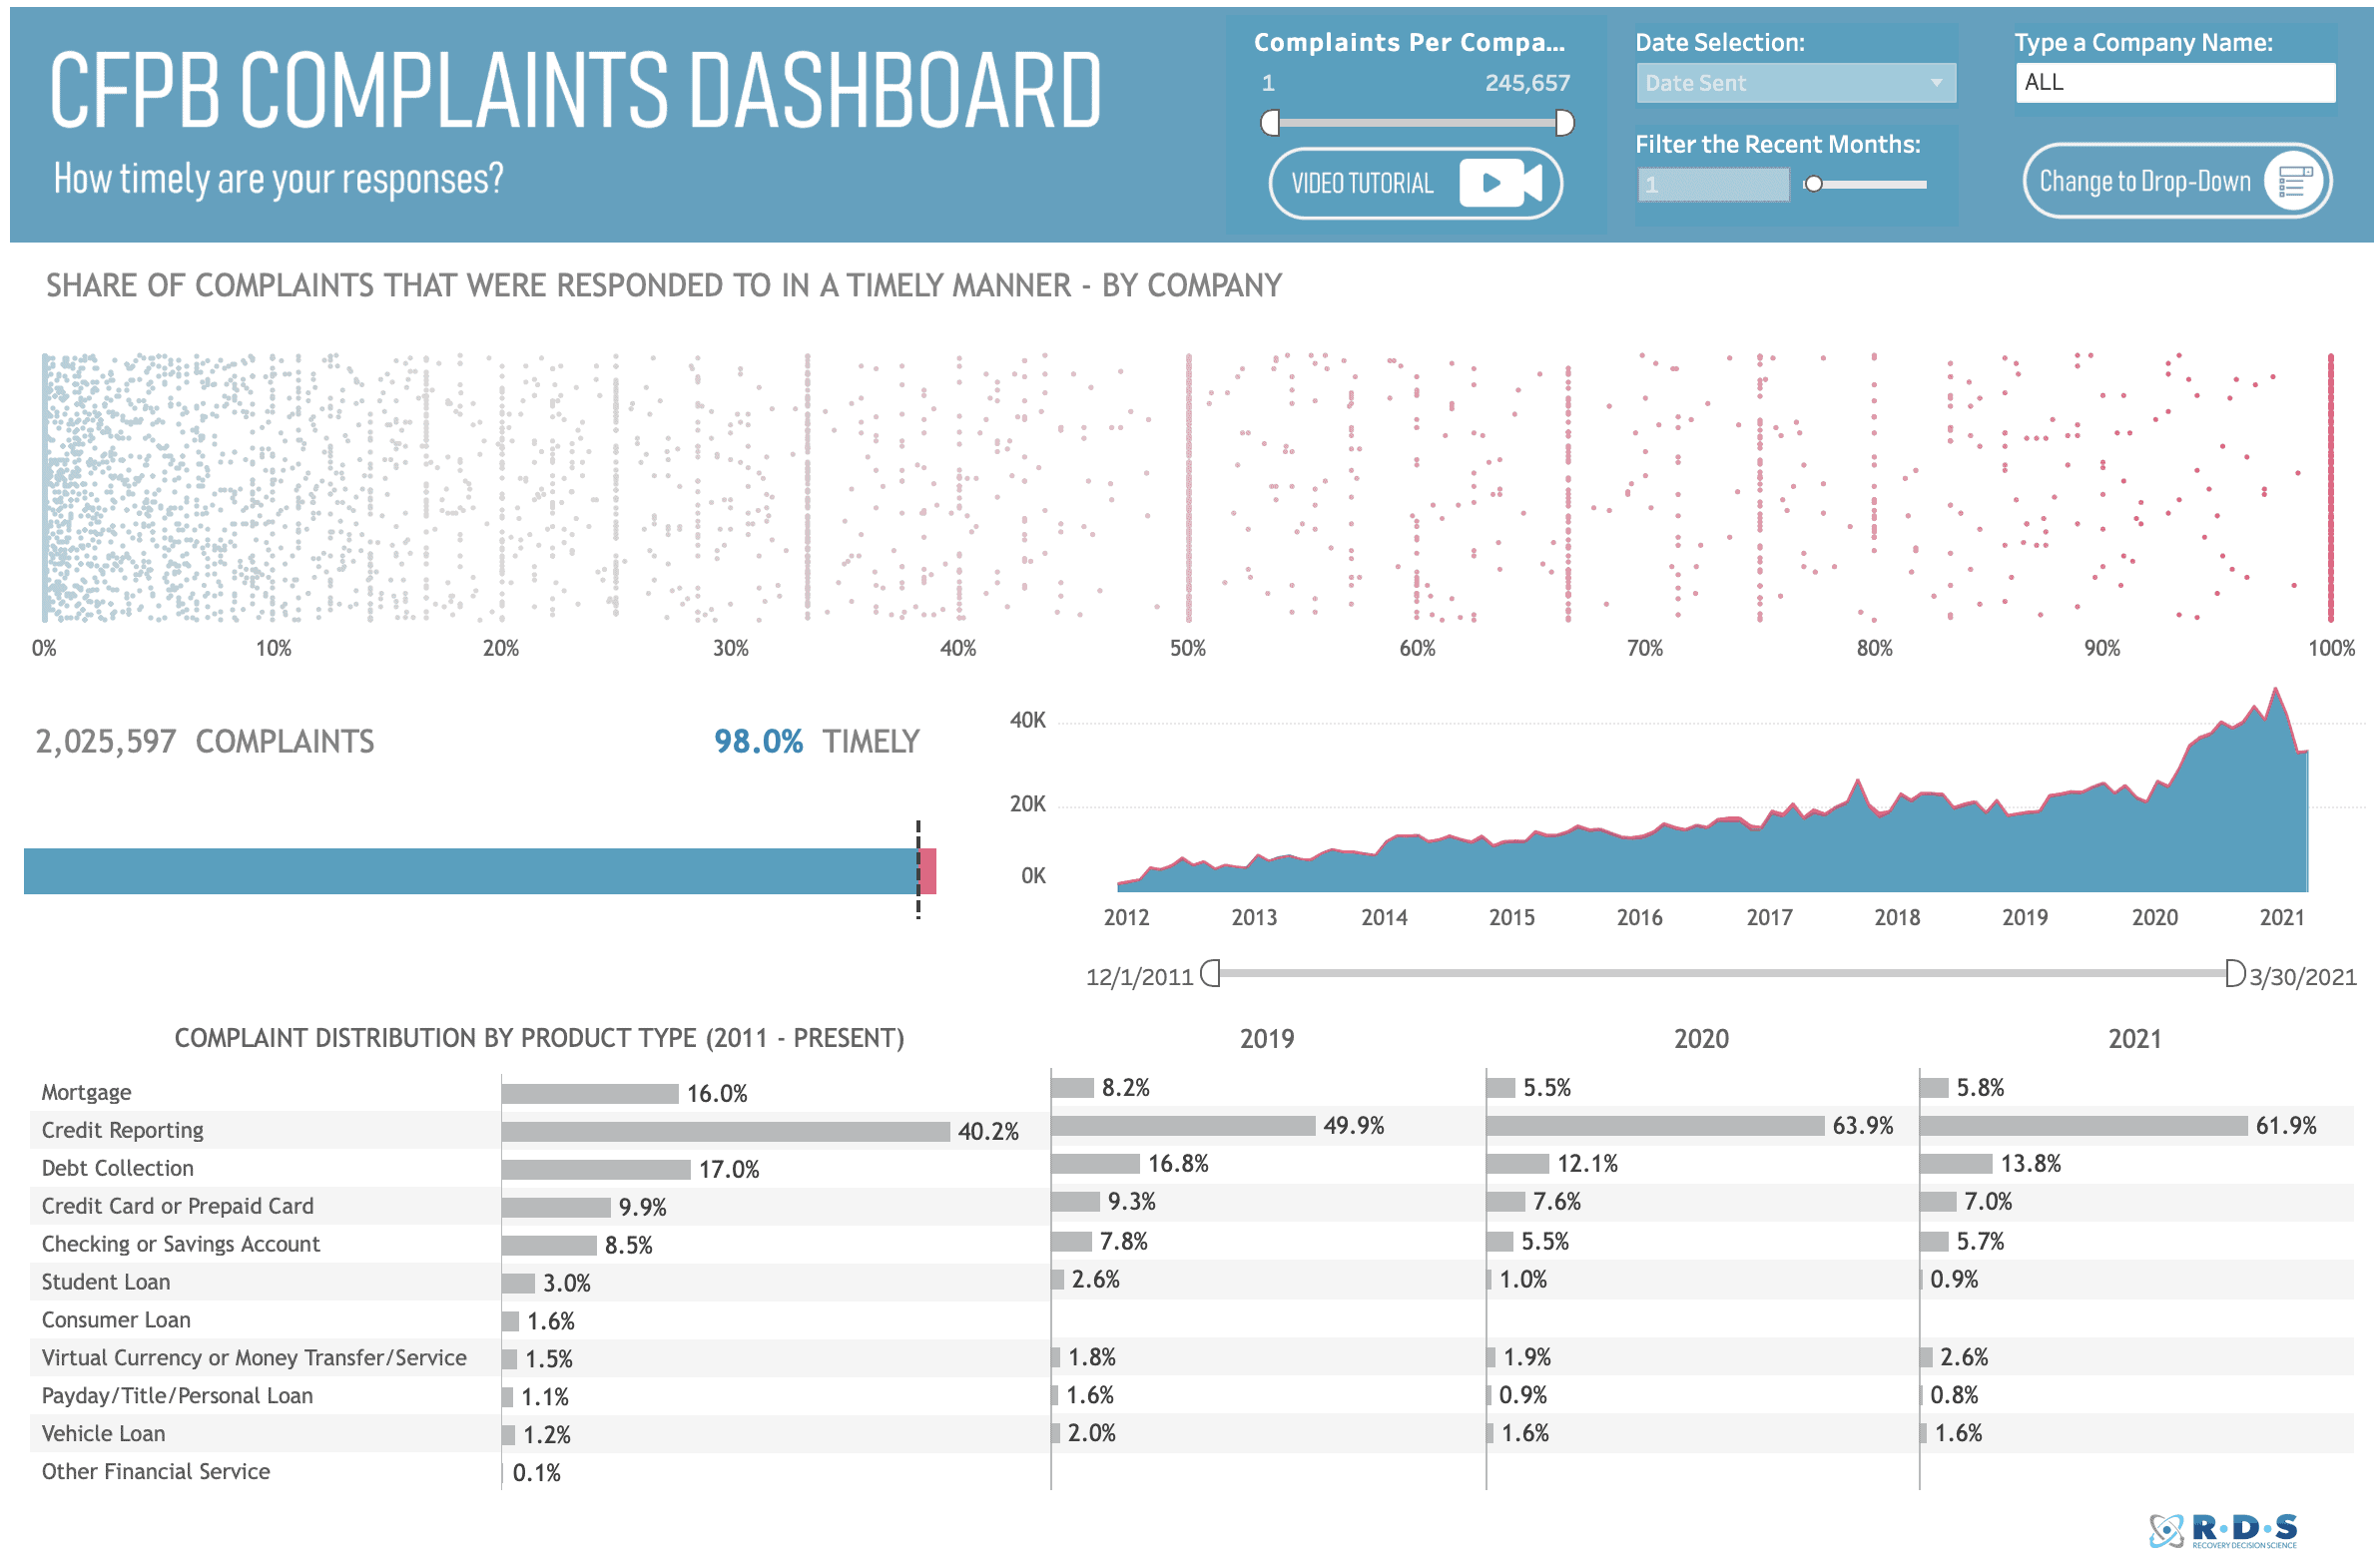Click the company name input field

pos(2174,83)
